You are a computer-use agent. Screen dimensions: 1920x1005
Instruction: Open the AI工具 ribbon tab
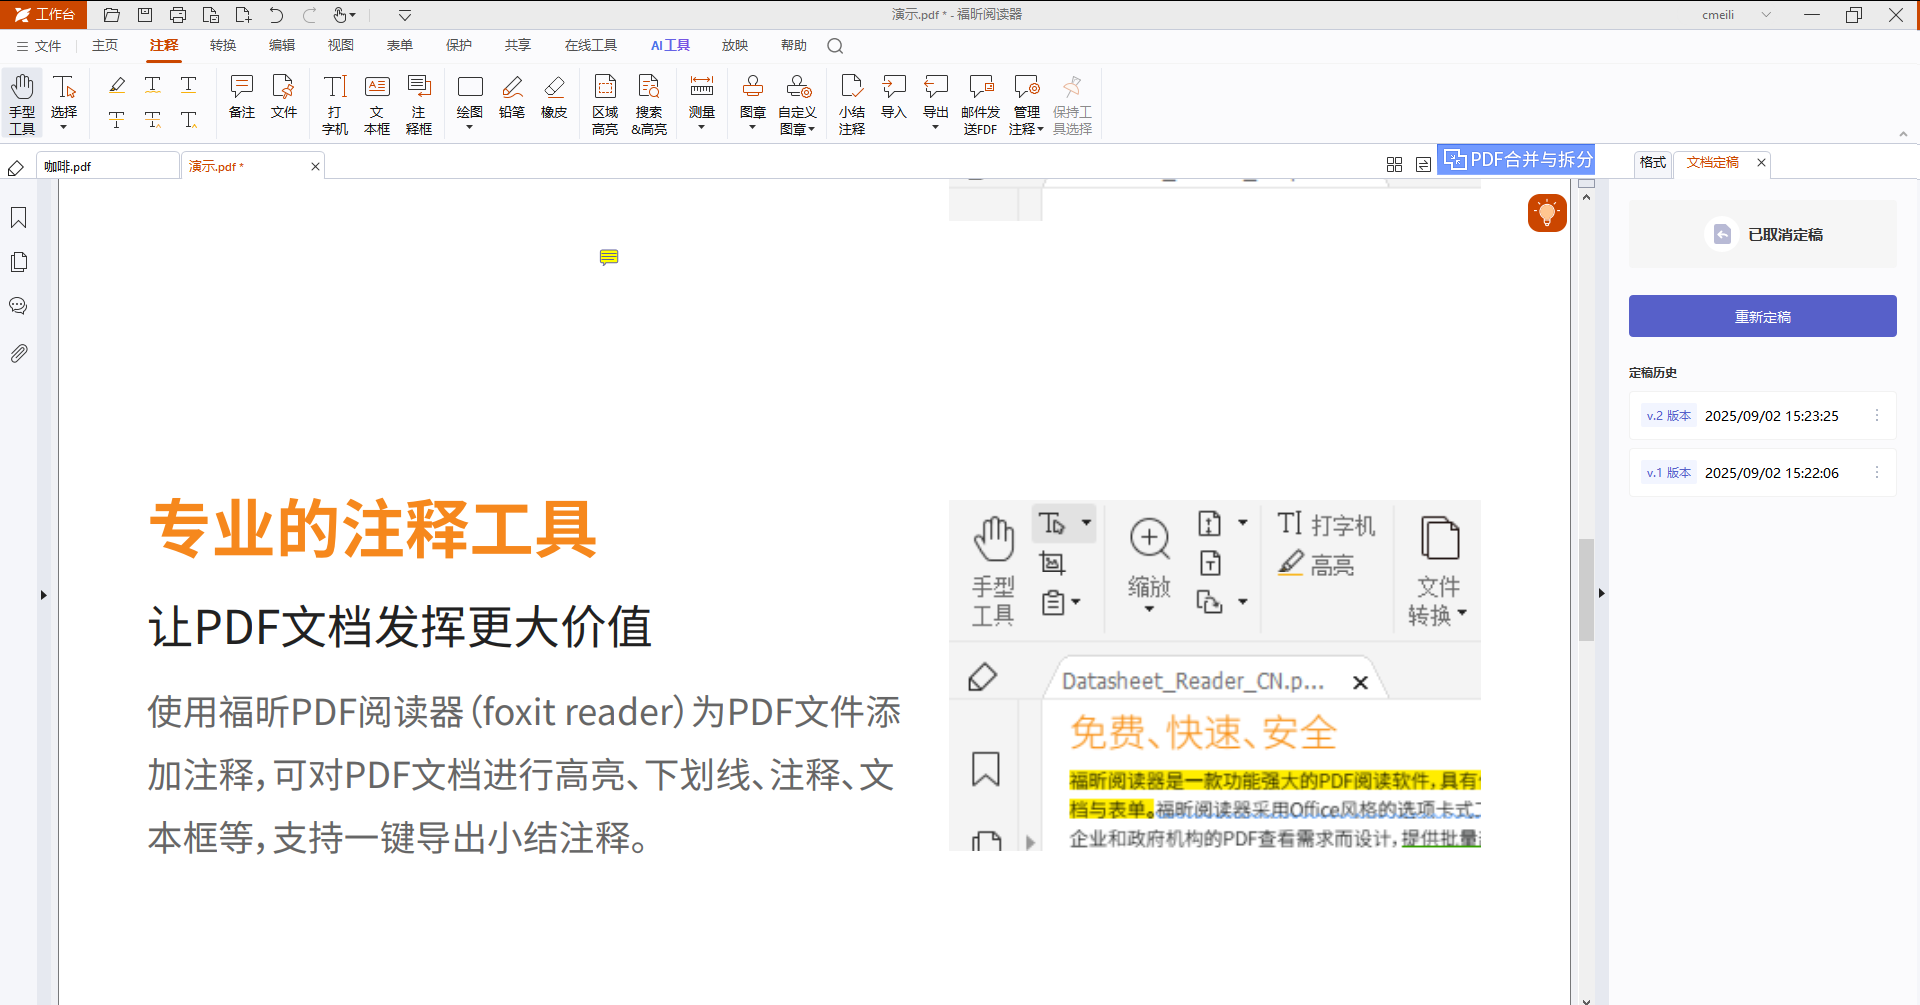(x=670, y=46)
